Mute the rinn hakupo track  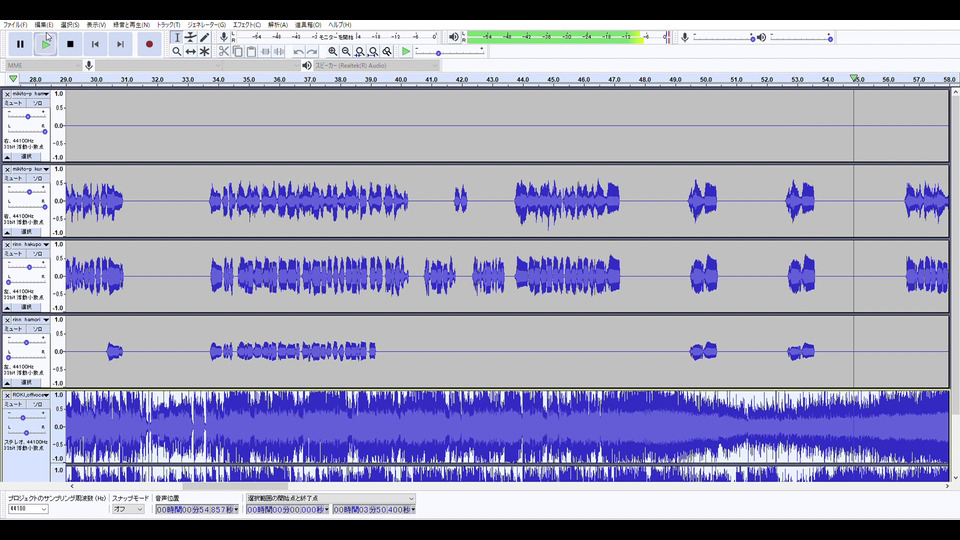tap(13, 254)
